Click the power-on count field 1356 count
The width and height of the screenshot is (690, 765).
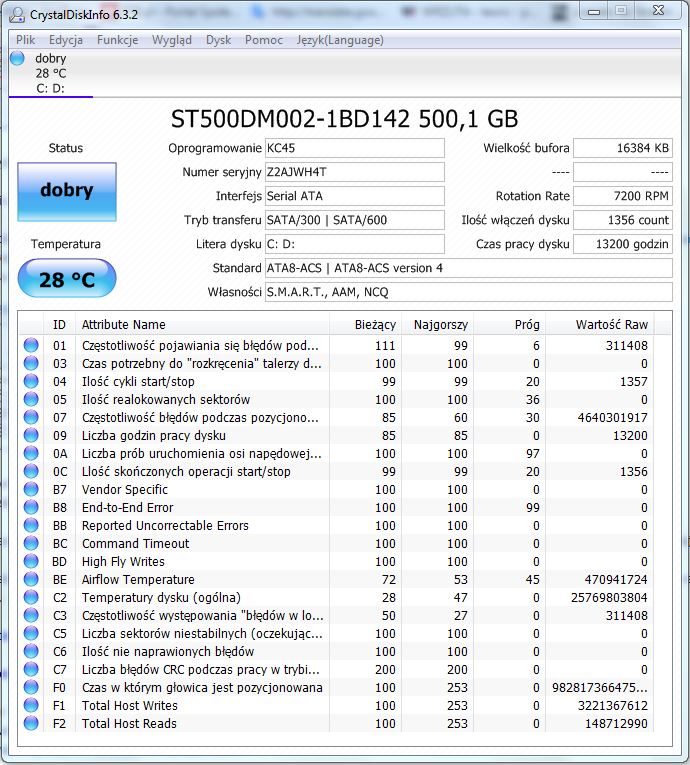pos(623,220)
